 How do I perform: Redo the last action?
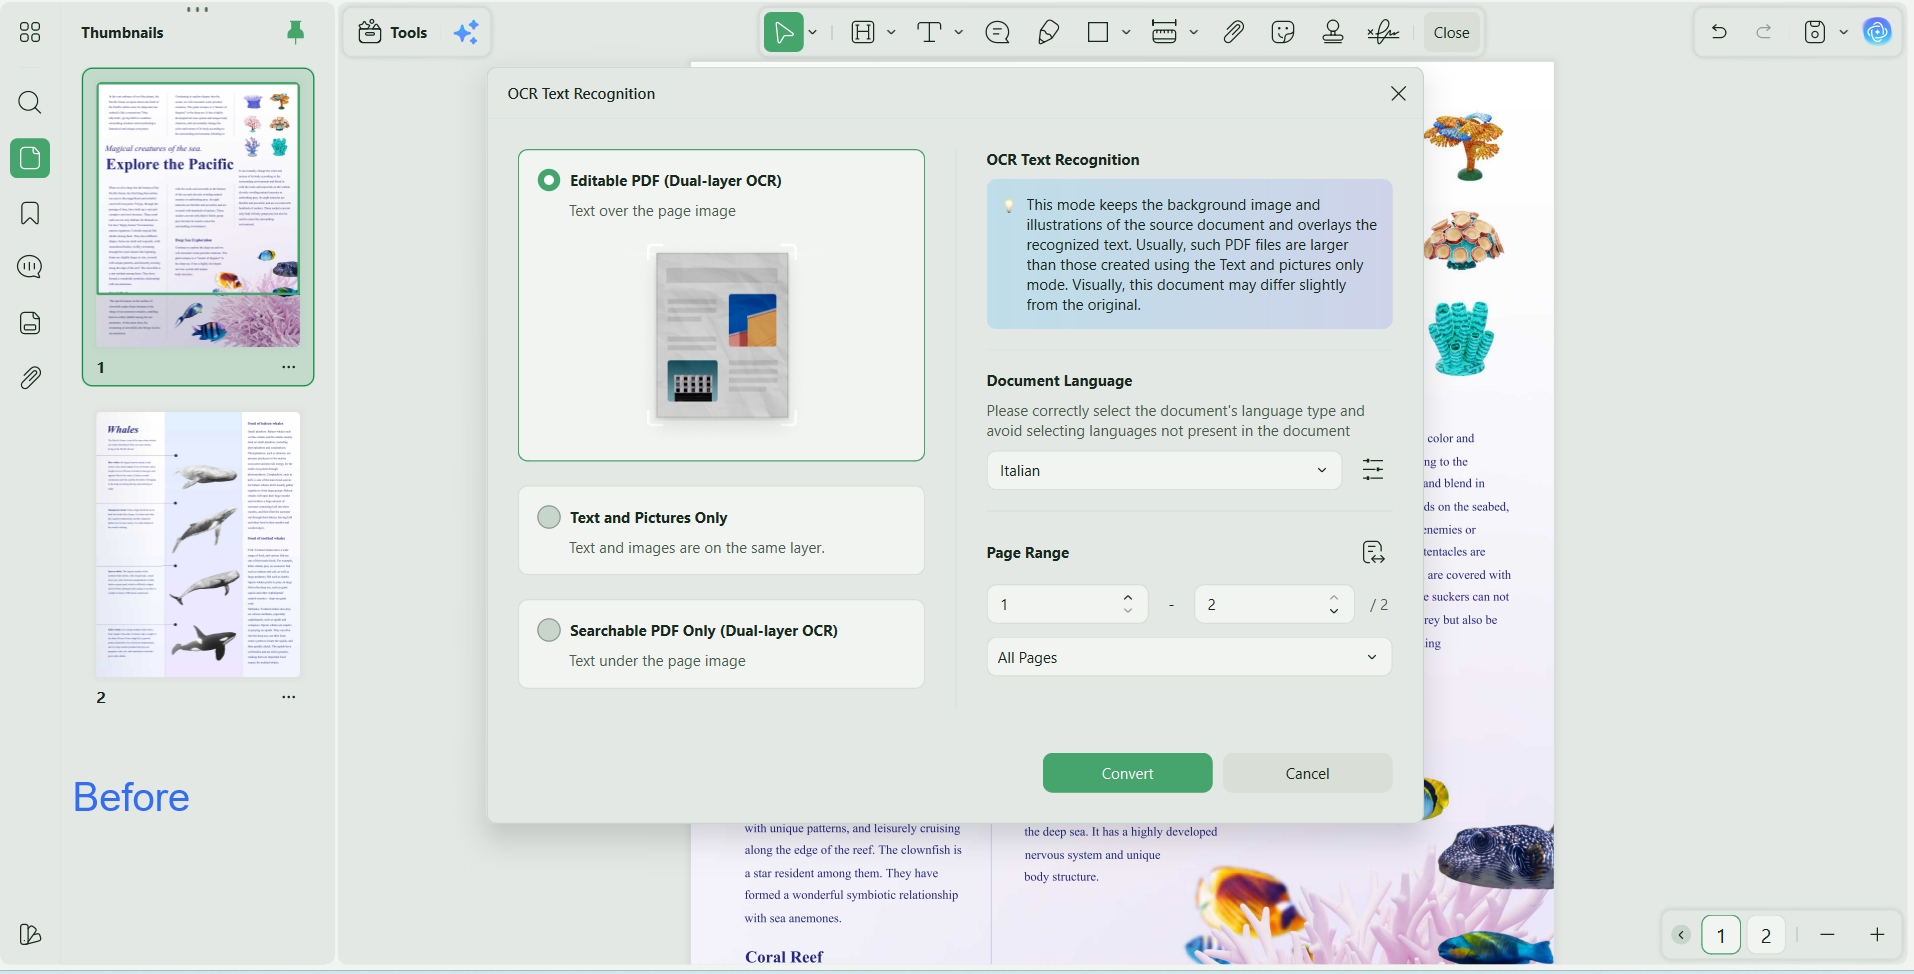(x=1765, y=32)
